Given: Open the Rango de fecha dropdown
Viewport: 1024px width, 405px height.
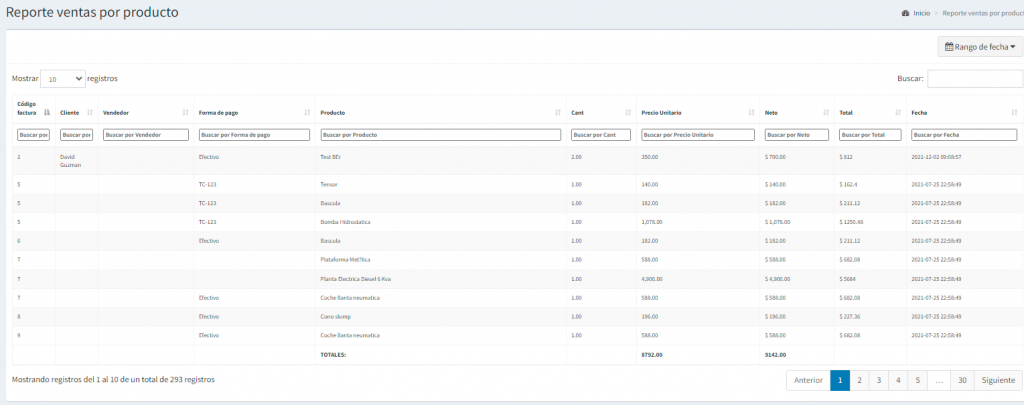Looking at the screenshot, I should click(x=979, y=47).
